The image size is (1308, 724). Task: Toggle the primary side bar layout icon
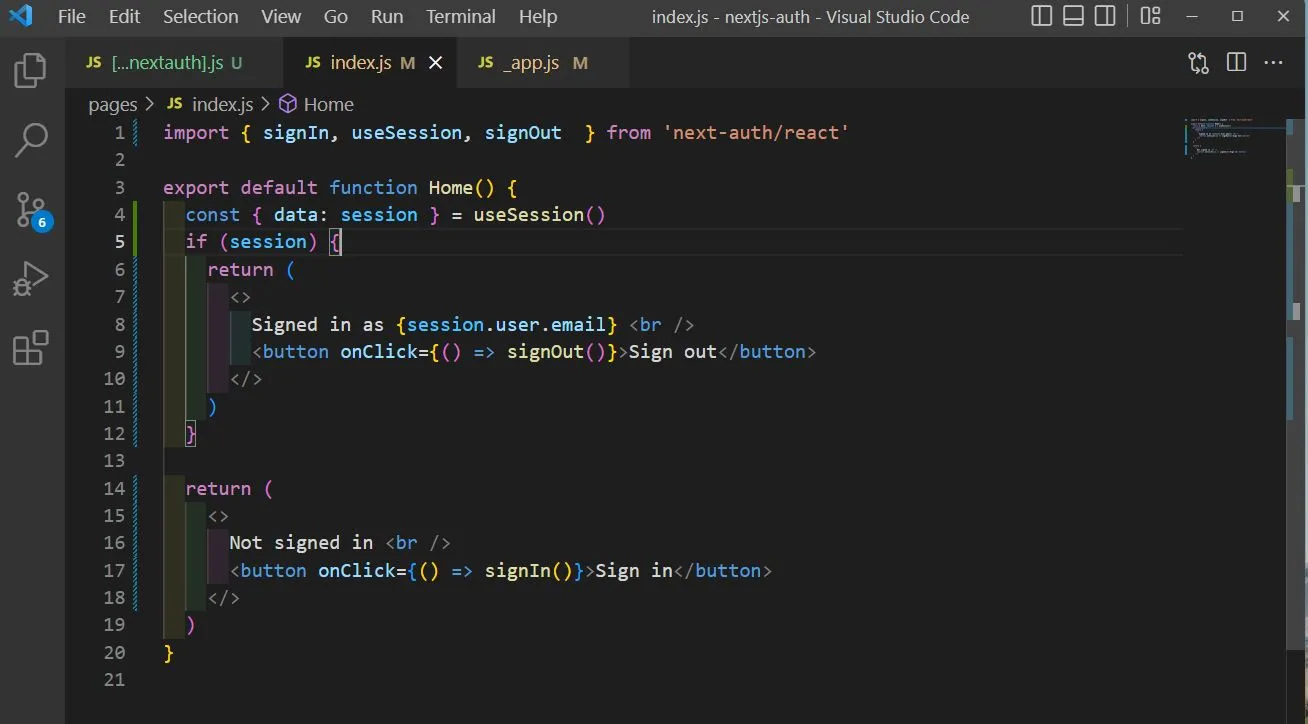click(x=1041, y=16)
